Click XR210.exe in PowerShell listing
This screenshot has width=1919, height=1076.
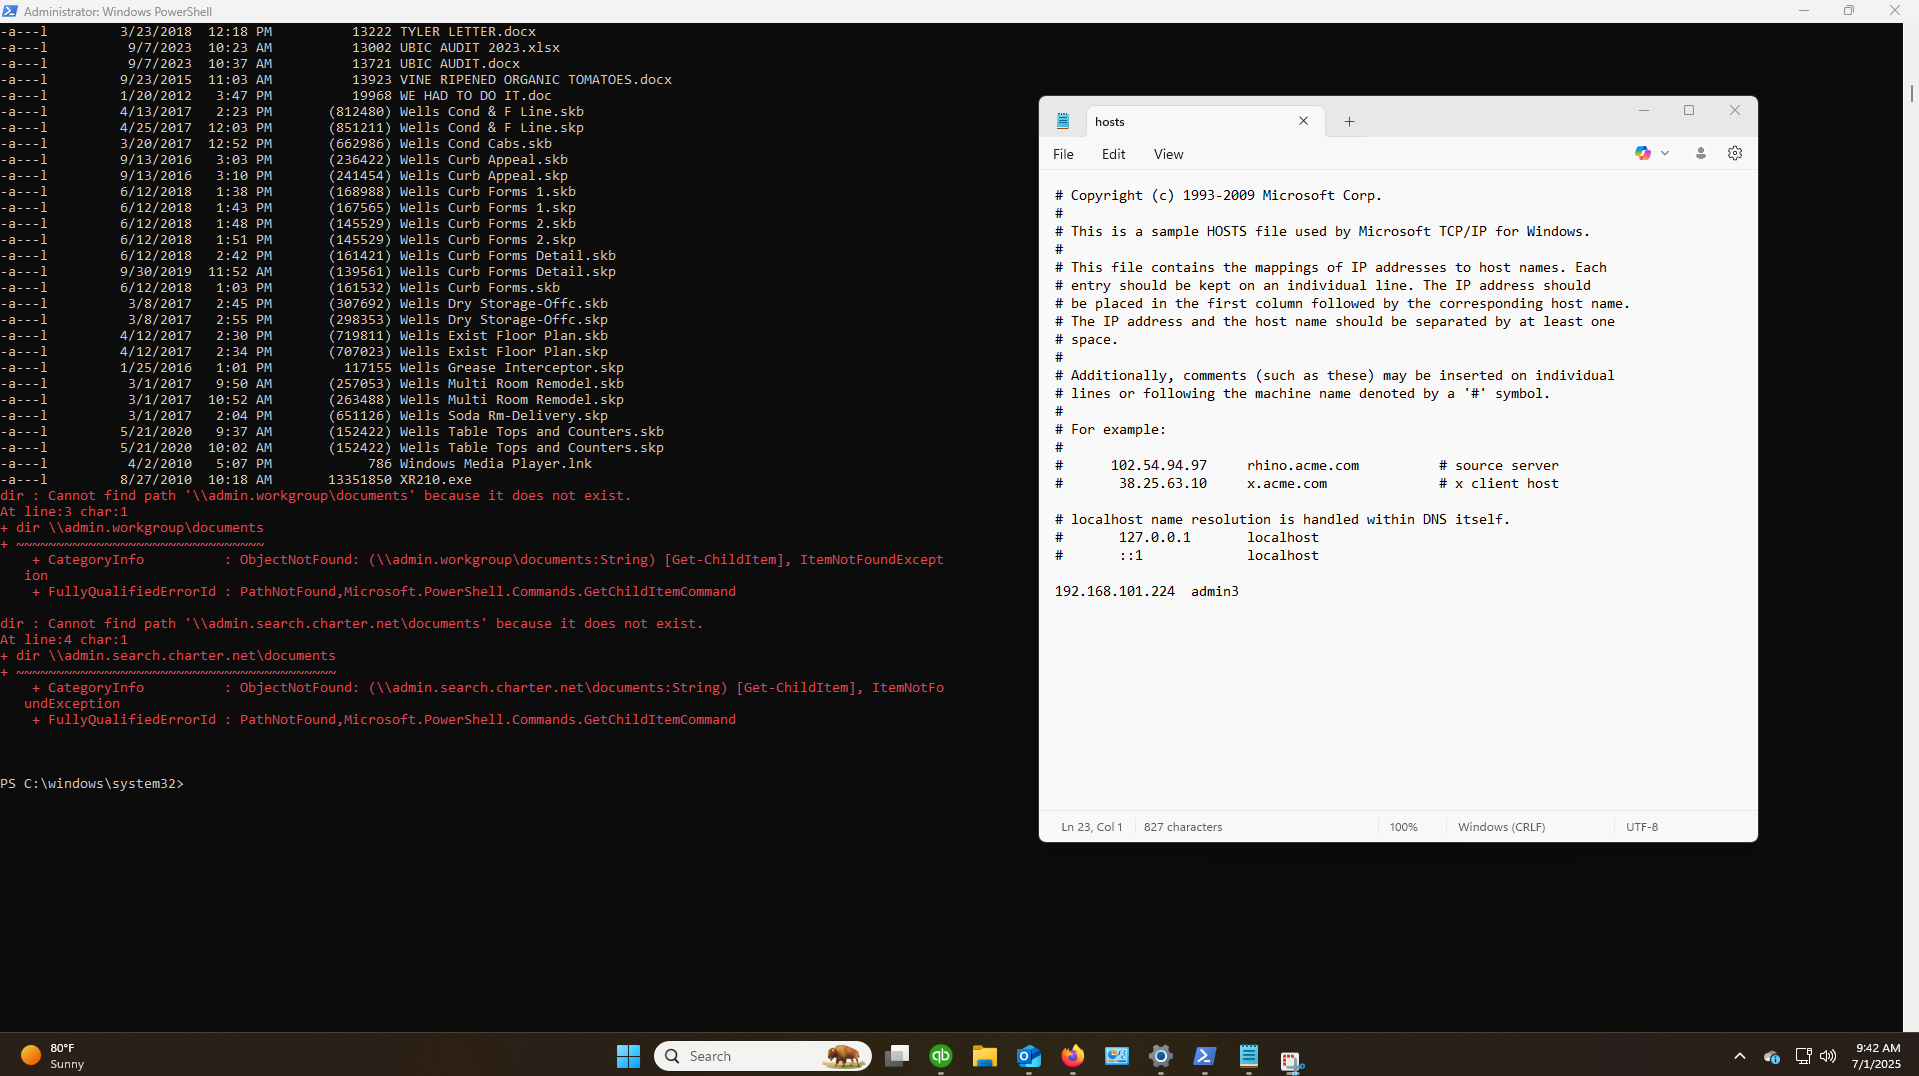[435, 479]
